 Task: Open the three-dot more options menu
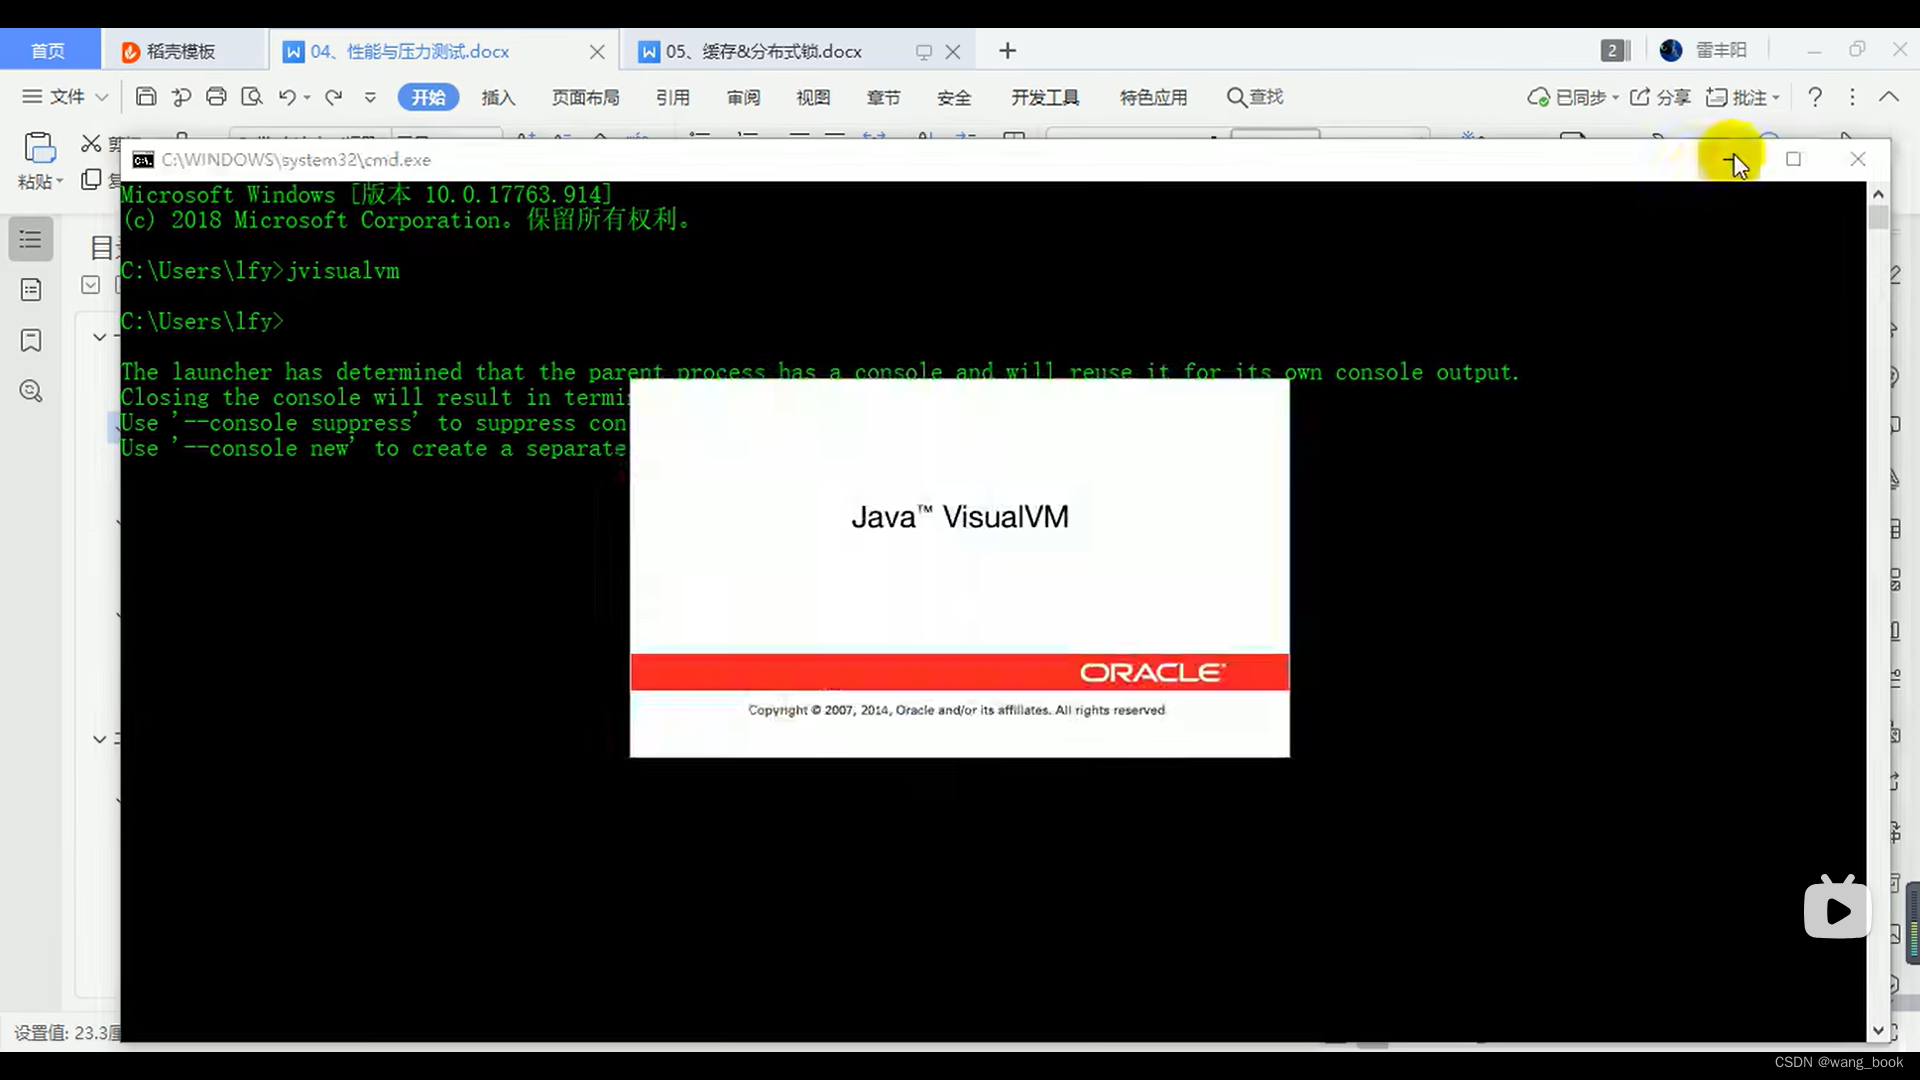pyautogui.click(x=1852, y=97)
